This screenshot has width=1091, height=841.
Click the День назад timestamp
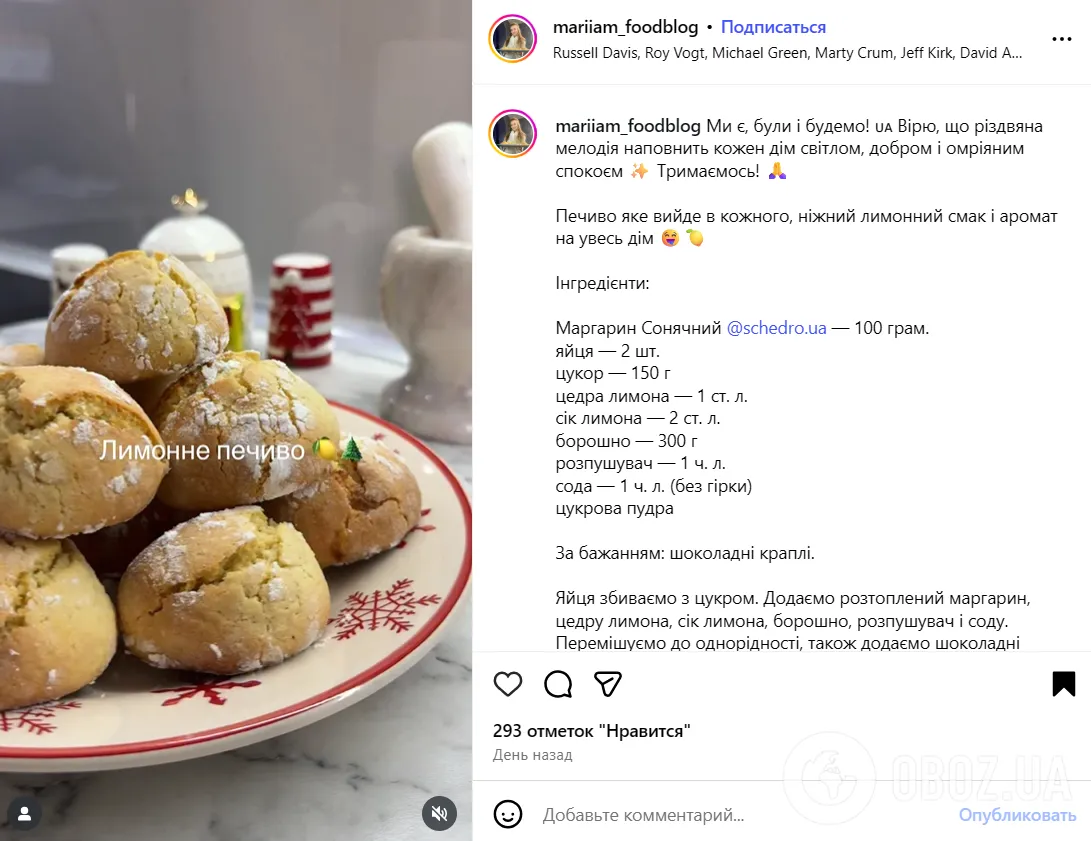pyautogui.click(x=532, y=755)
